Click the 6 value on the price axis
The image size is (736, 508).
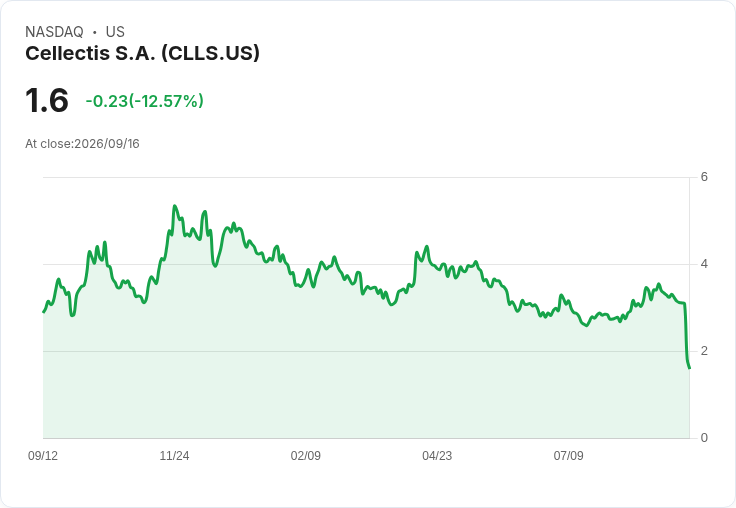704,177
